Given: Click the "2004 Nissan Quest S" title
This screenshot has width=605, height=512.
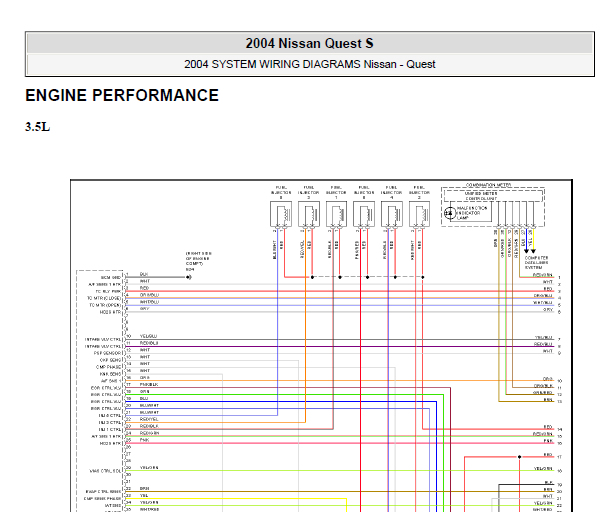Looking at the screenshot, I should click(x=309, y=43).
